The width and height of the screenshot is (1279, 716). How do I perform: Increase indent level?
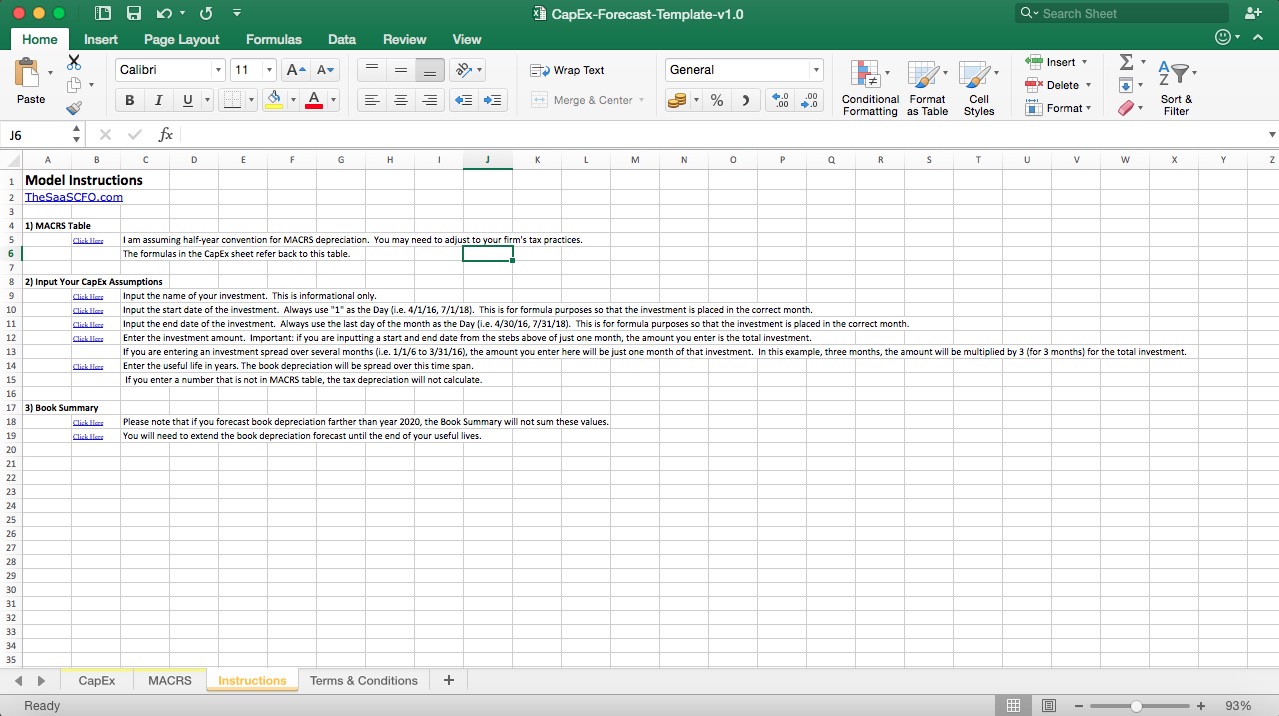coord(492,100)
